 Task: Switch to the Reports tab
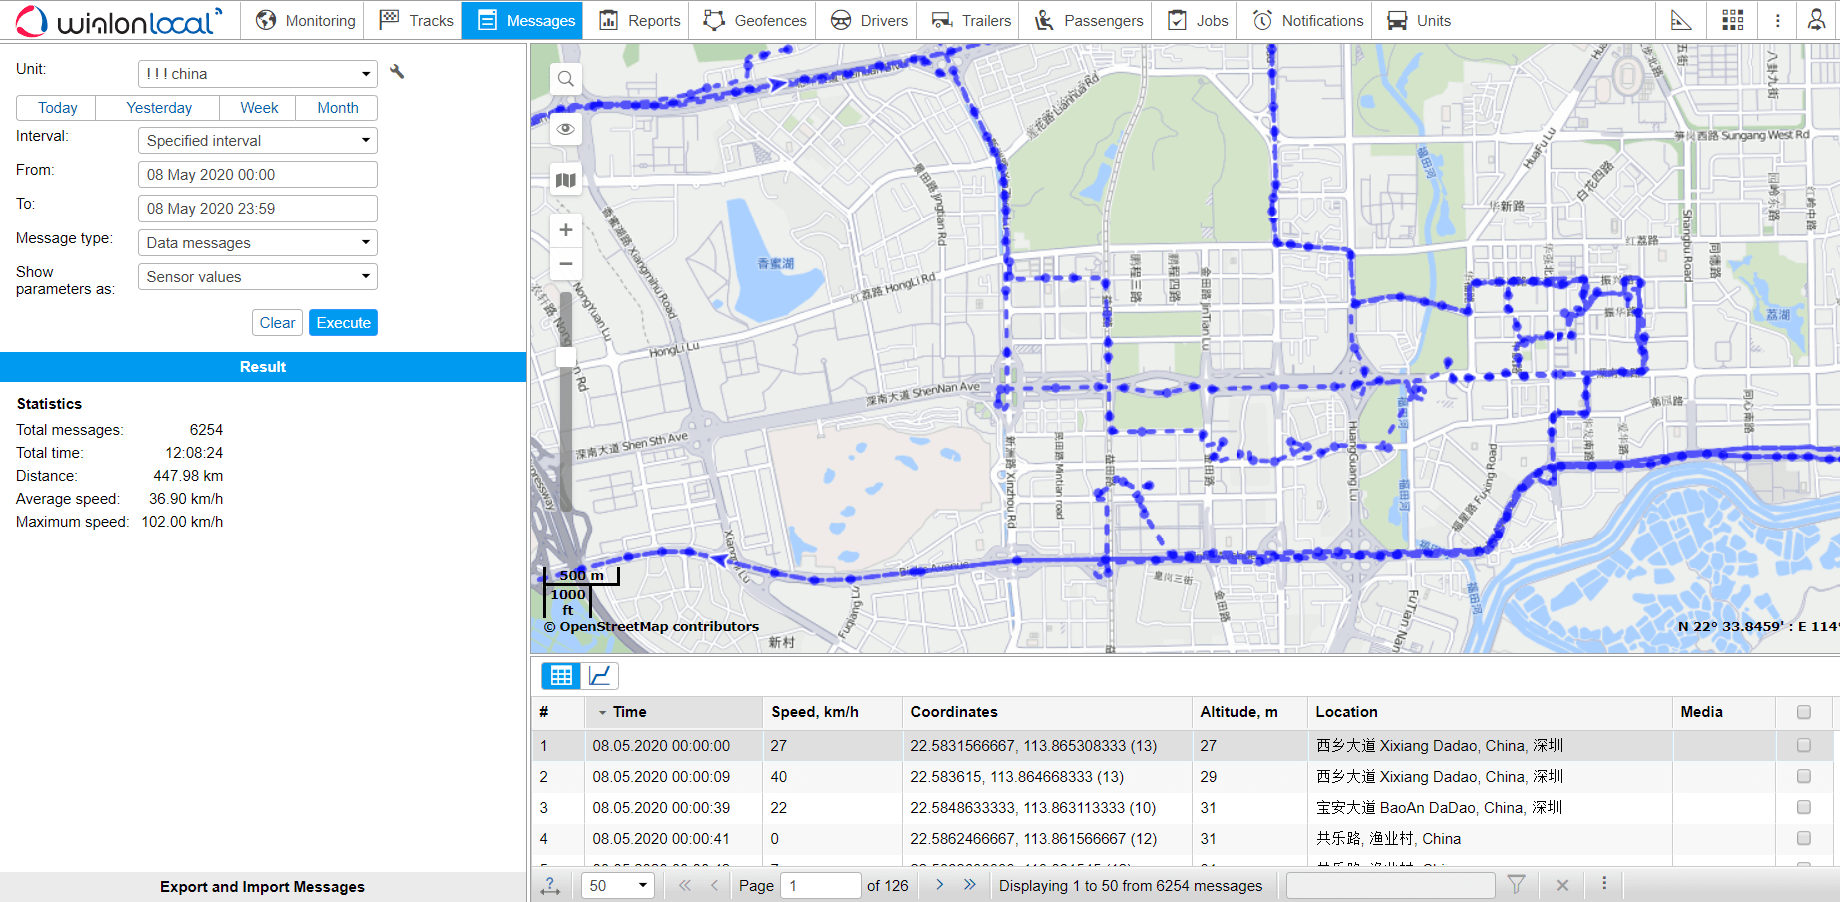click(x=638, y=20)
